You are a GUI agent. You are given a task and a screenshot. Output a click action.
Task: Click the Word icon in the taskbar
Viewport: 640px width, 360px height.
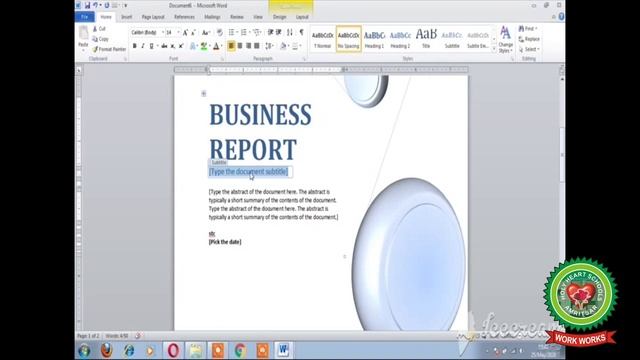pyautogui.click(x=284, y=350)
